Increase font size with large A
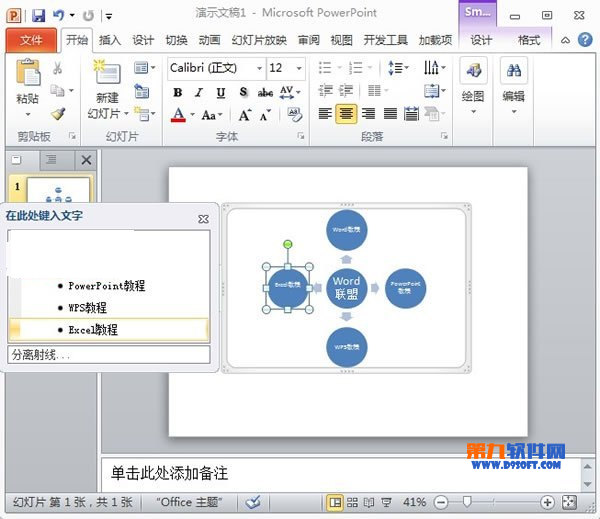This screenshot has height=519, width=600. pos(245,114)
